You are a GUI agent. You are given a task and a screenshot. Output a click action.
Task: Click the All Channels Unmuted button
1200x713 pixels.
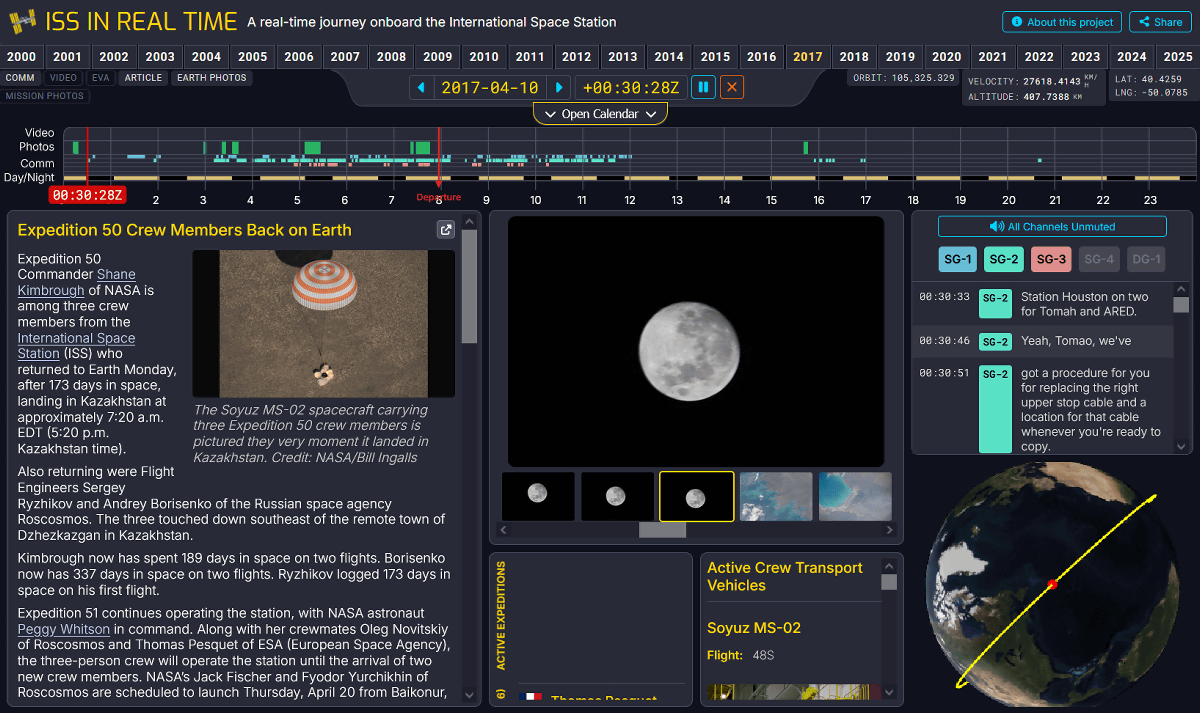coord(1052,227)
